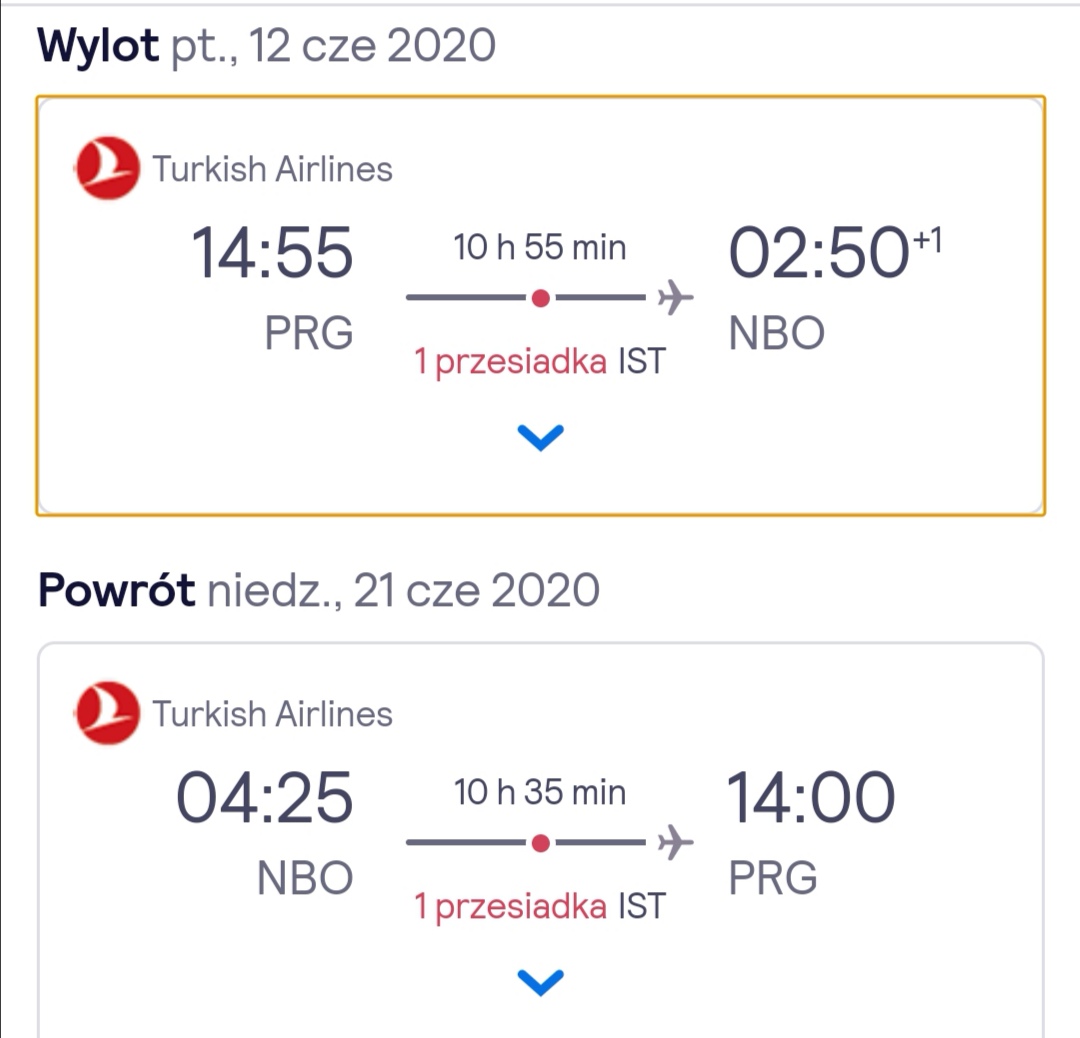Open the '1 przesiadka IST' info on the outbound flight
The width and height of the screenshot is (1080, 1038).
[540, 361]
